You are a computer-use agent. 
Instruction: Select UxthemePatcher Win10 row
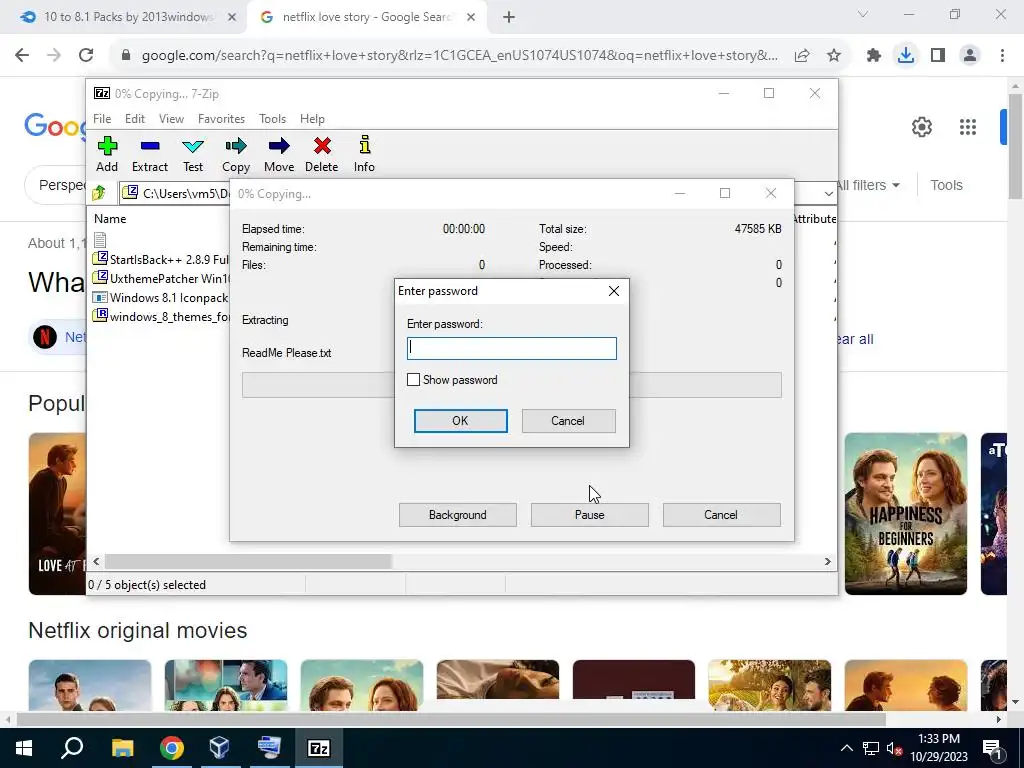point(161,278)
